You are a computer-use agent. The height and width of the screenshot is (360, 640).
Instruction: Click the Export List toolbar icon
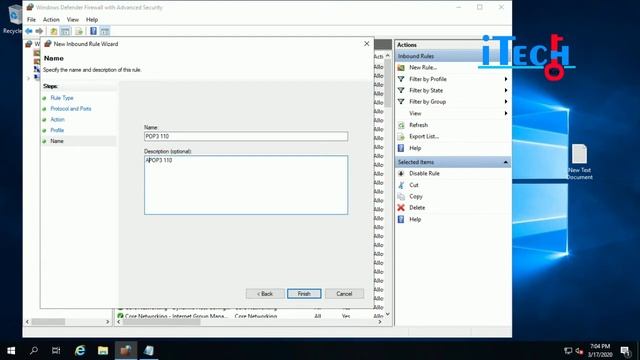[x=79, y=31]
